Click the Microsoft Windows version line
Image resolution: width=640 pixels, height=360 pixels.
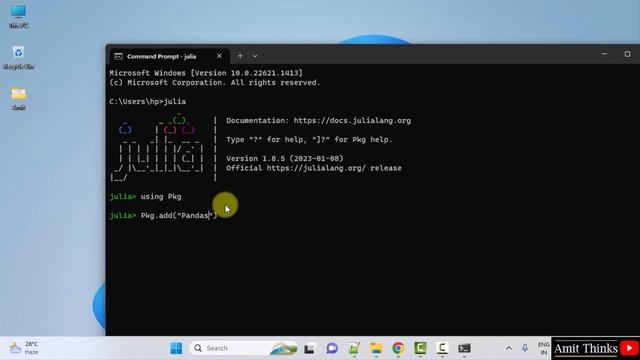click(206, 73)
